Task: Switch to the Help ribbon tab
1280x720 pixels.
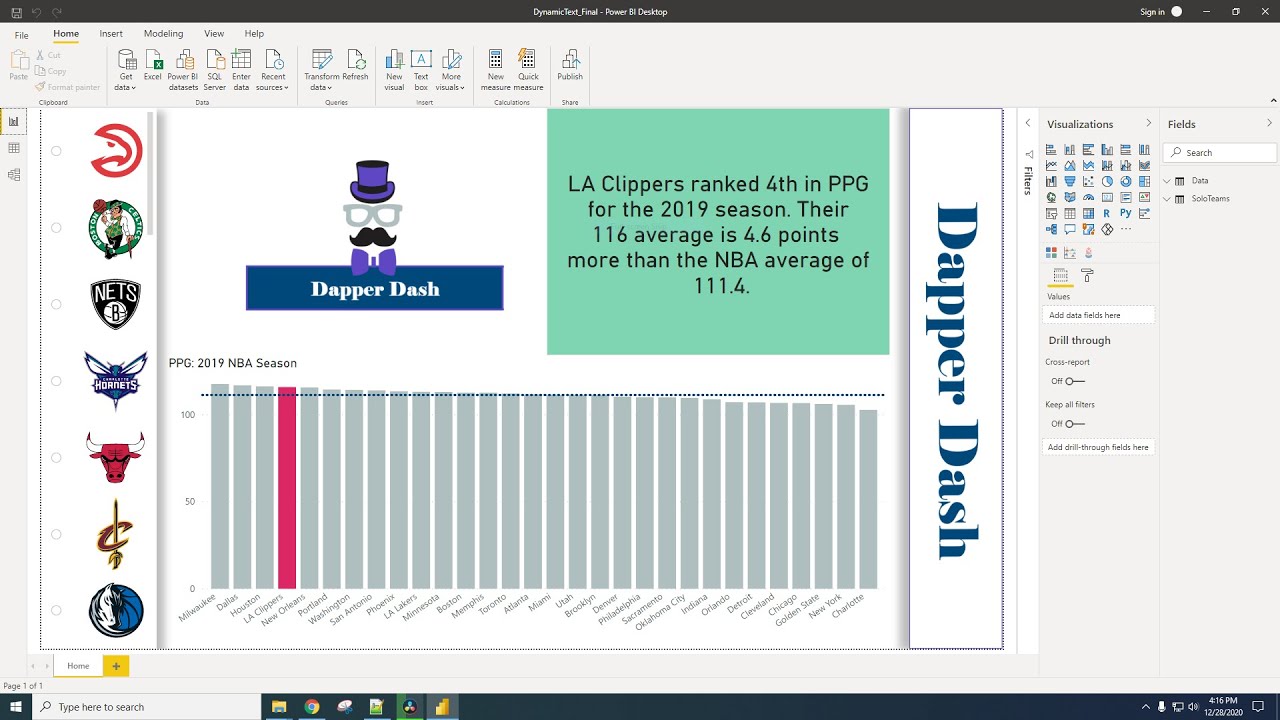Action: (254, 34)
